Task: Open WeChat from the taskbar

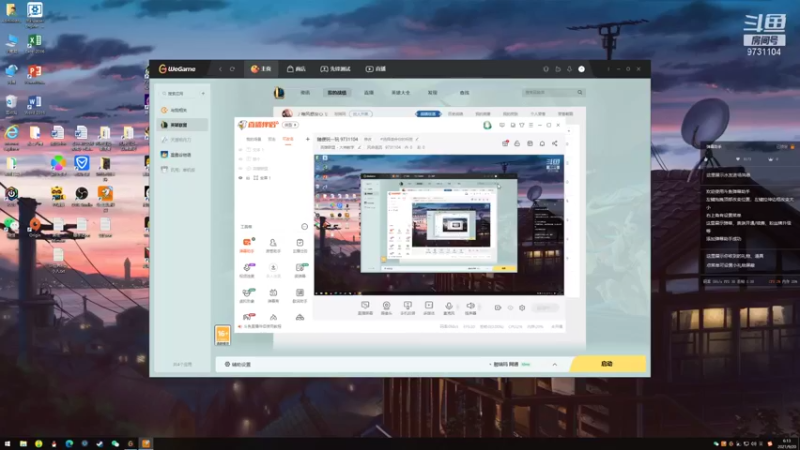Action: 115,444
